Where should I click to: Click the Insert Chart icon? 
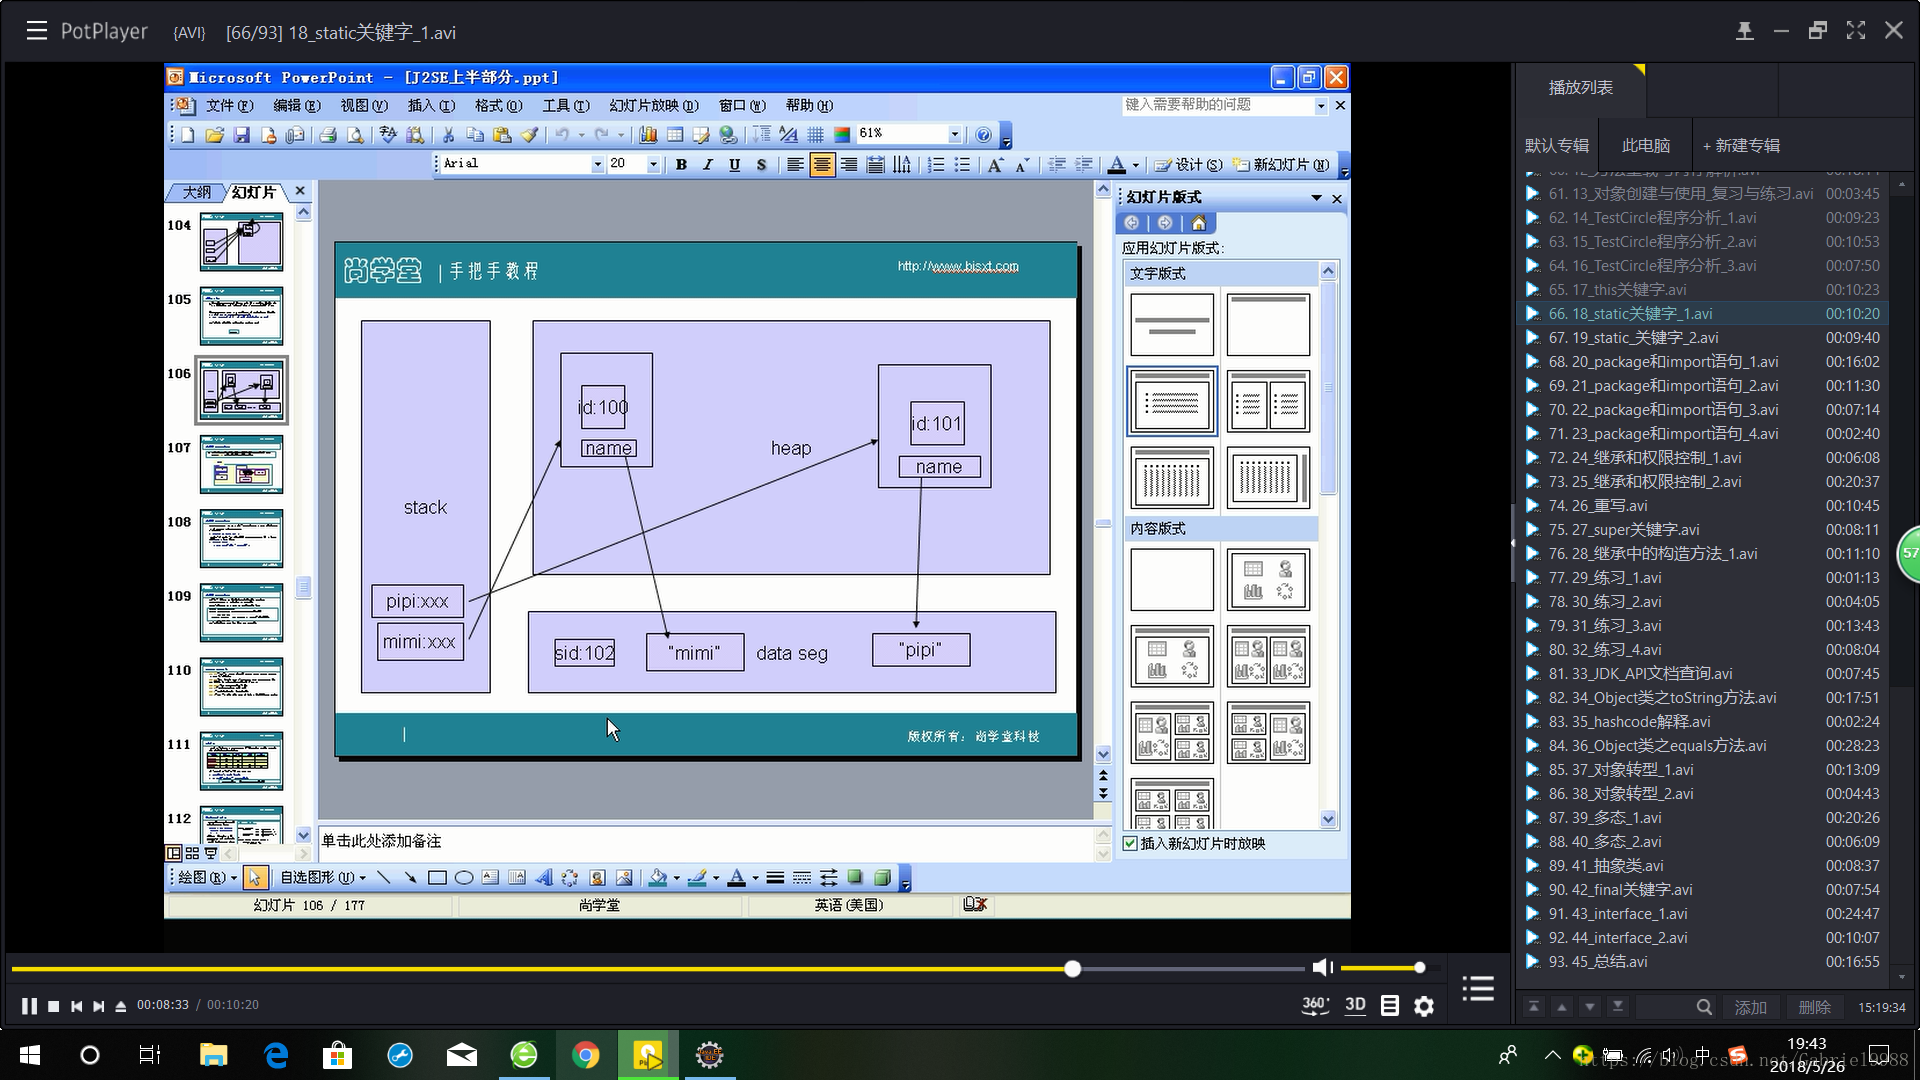[x=648, y=135]
